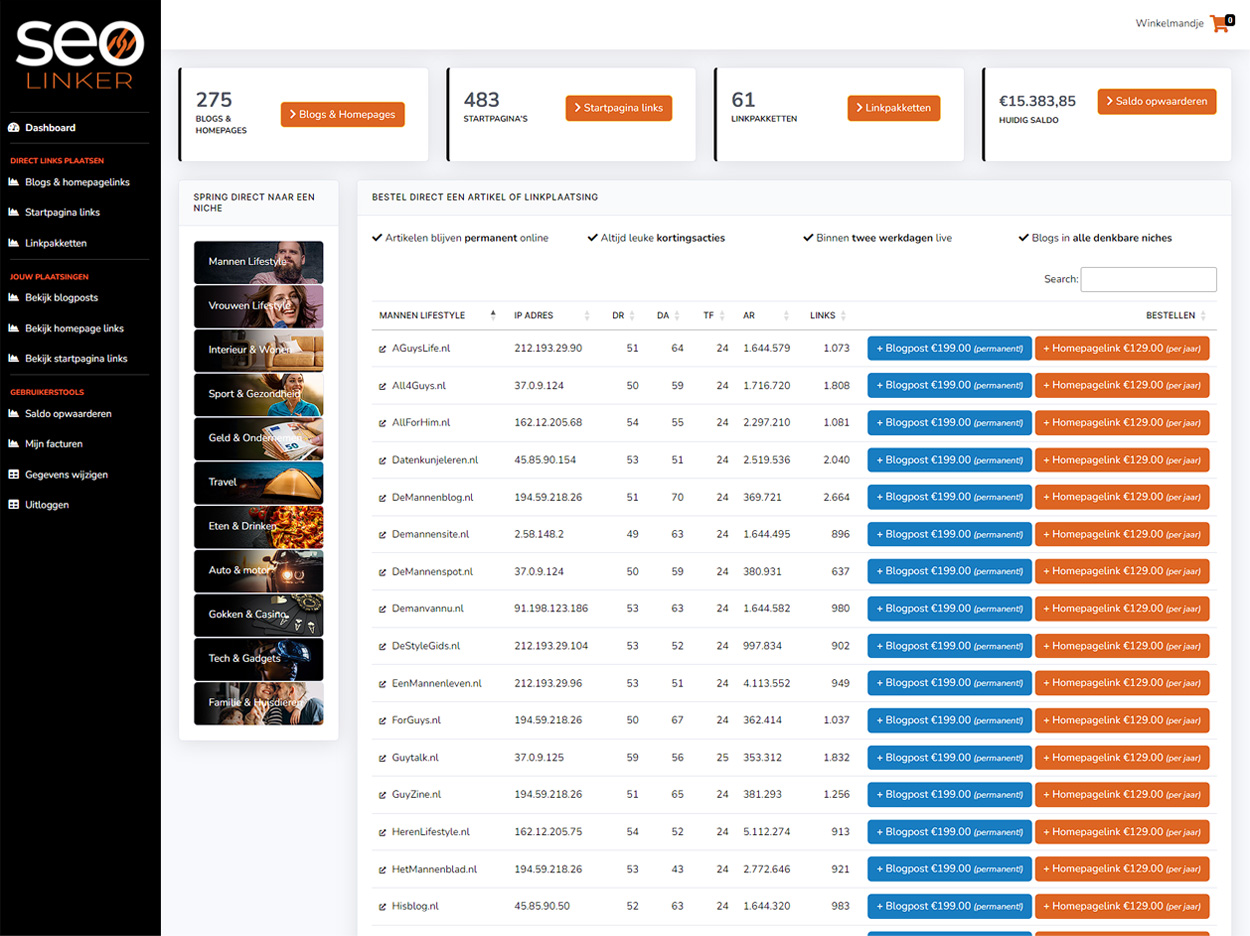This screenshot has height=936, width=1250.
Task: Select the Tech & Gadgets niche tile
Action: (x=258, y=658)
